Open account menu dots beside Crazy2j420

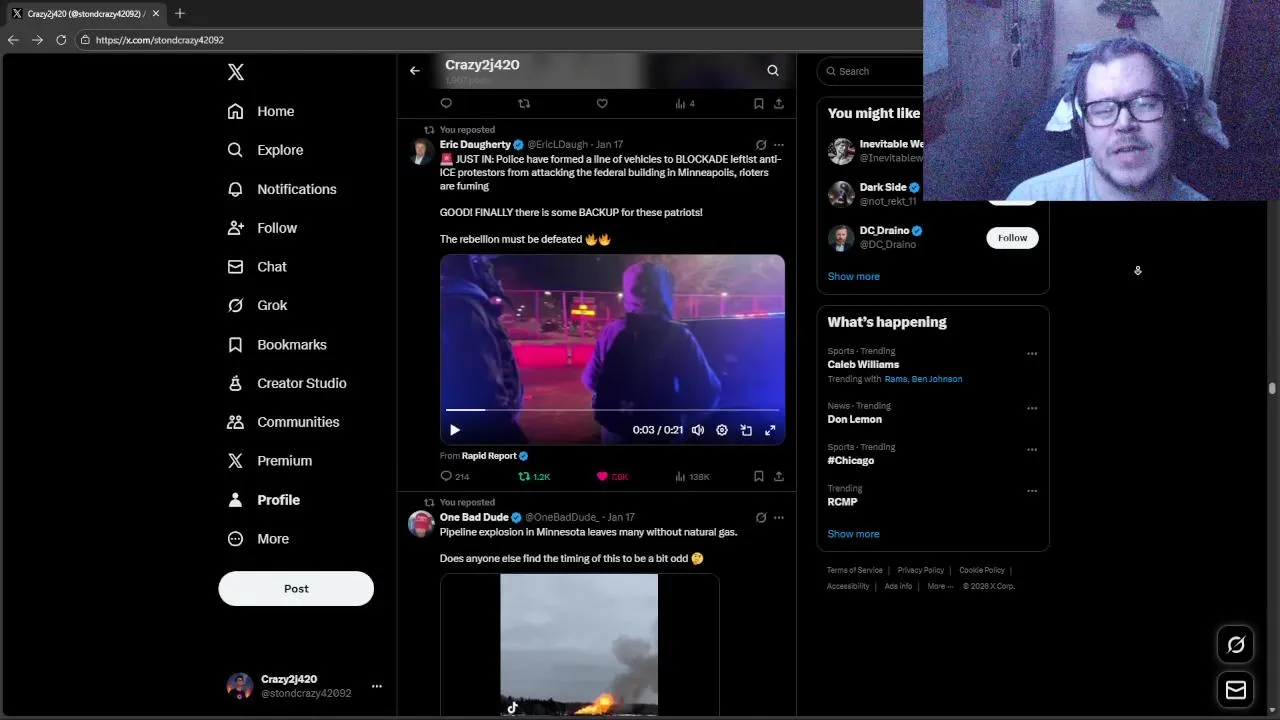(377, 686)
